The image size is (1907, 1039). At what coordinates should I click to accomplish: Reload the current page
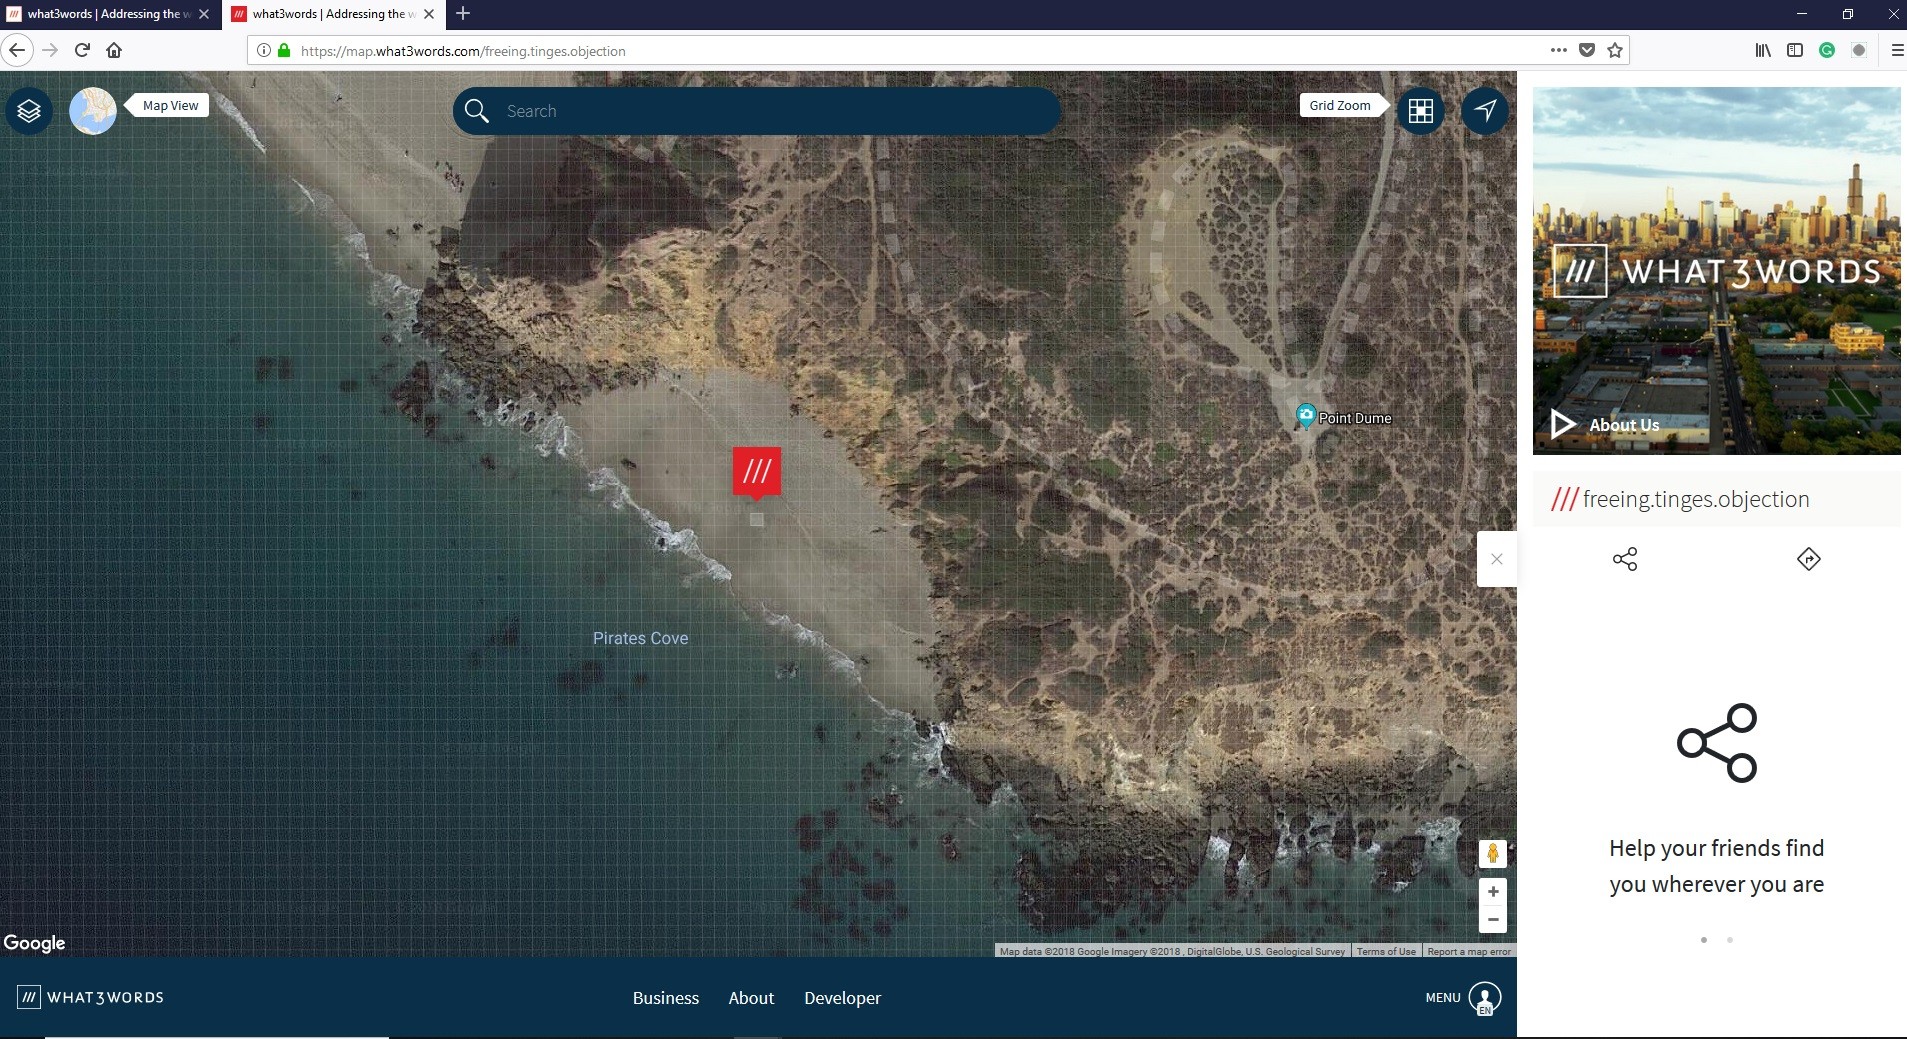point(82,50)
